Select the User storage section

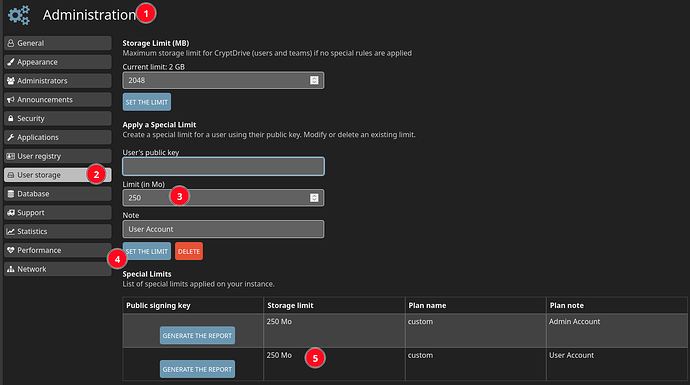pos(58,175)
